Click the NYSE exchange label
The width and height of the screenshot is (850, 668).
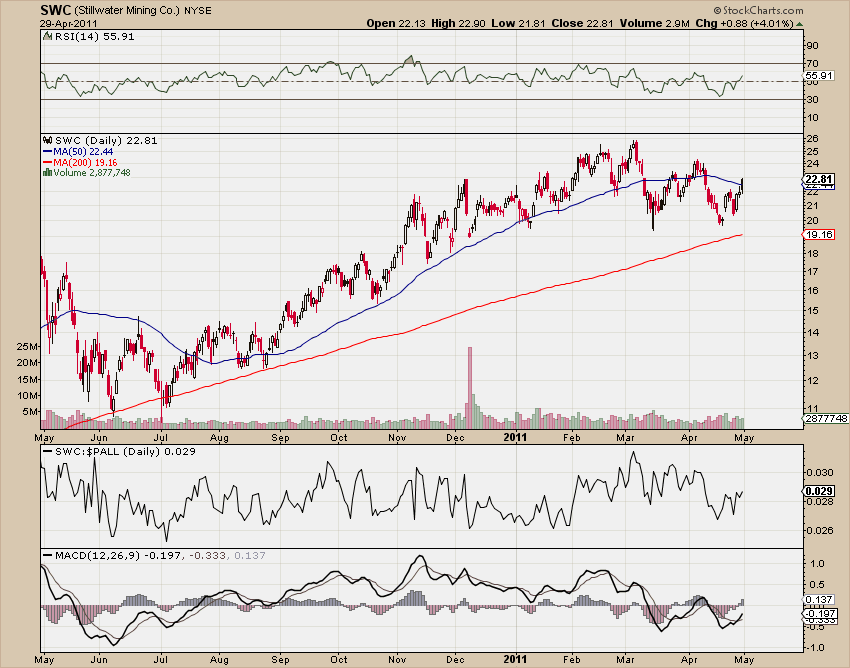pos(197,11)
